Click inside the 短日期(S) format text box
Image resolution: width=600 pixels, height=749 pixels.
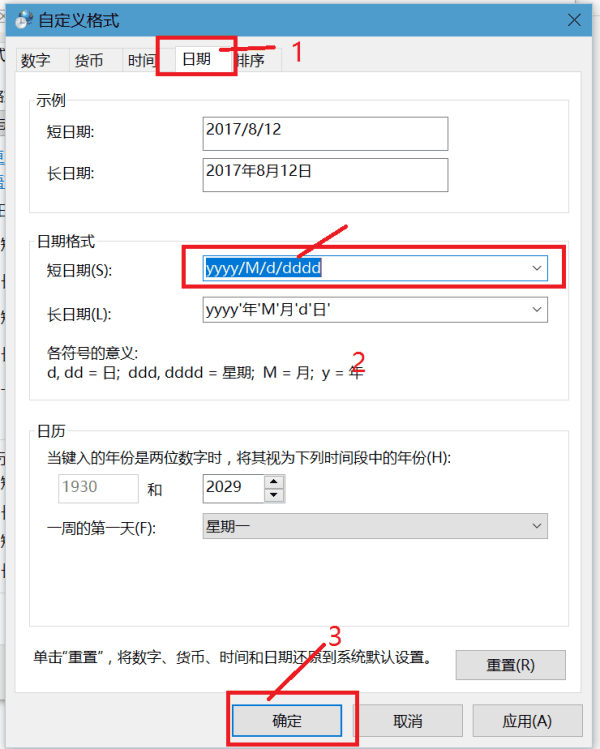pos(360,268)
